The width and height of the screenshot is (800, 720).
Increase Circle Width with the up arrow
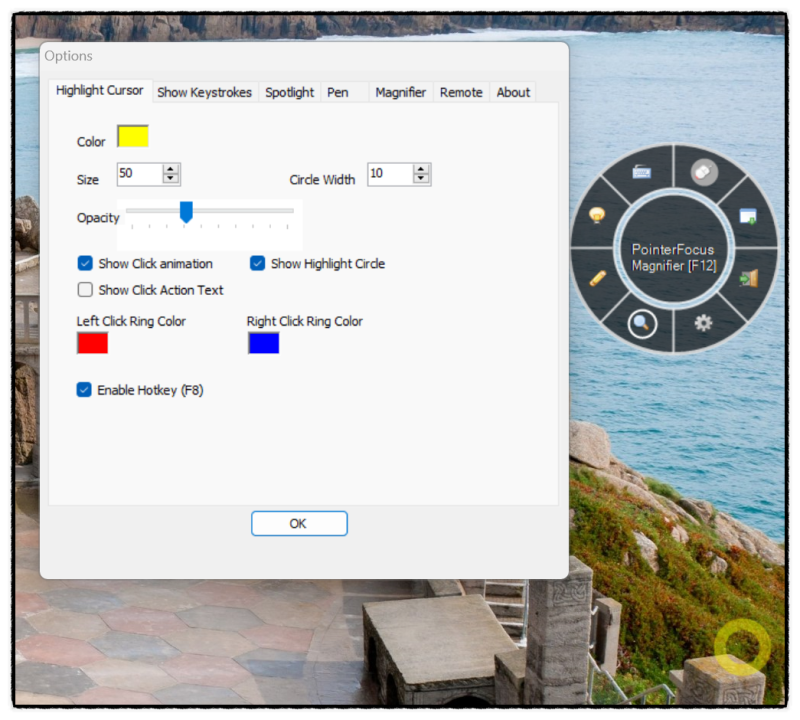pyautogui.click(x=421, y=169)
